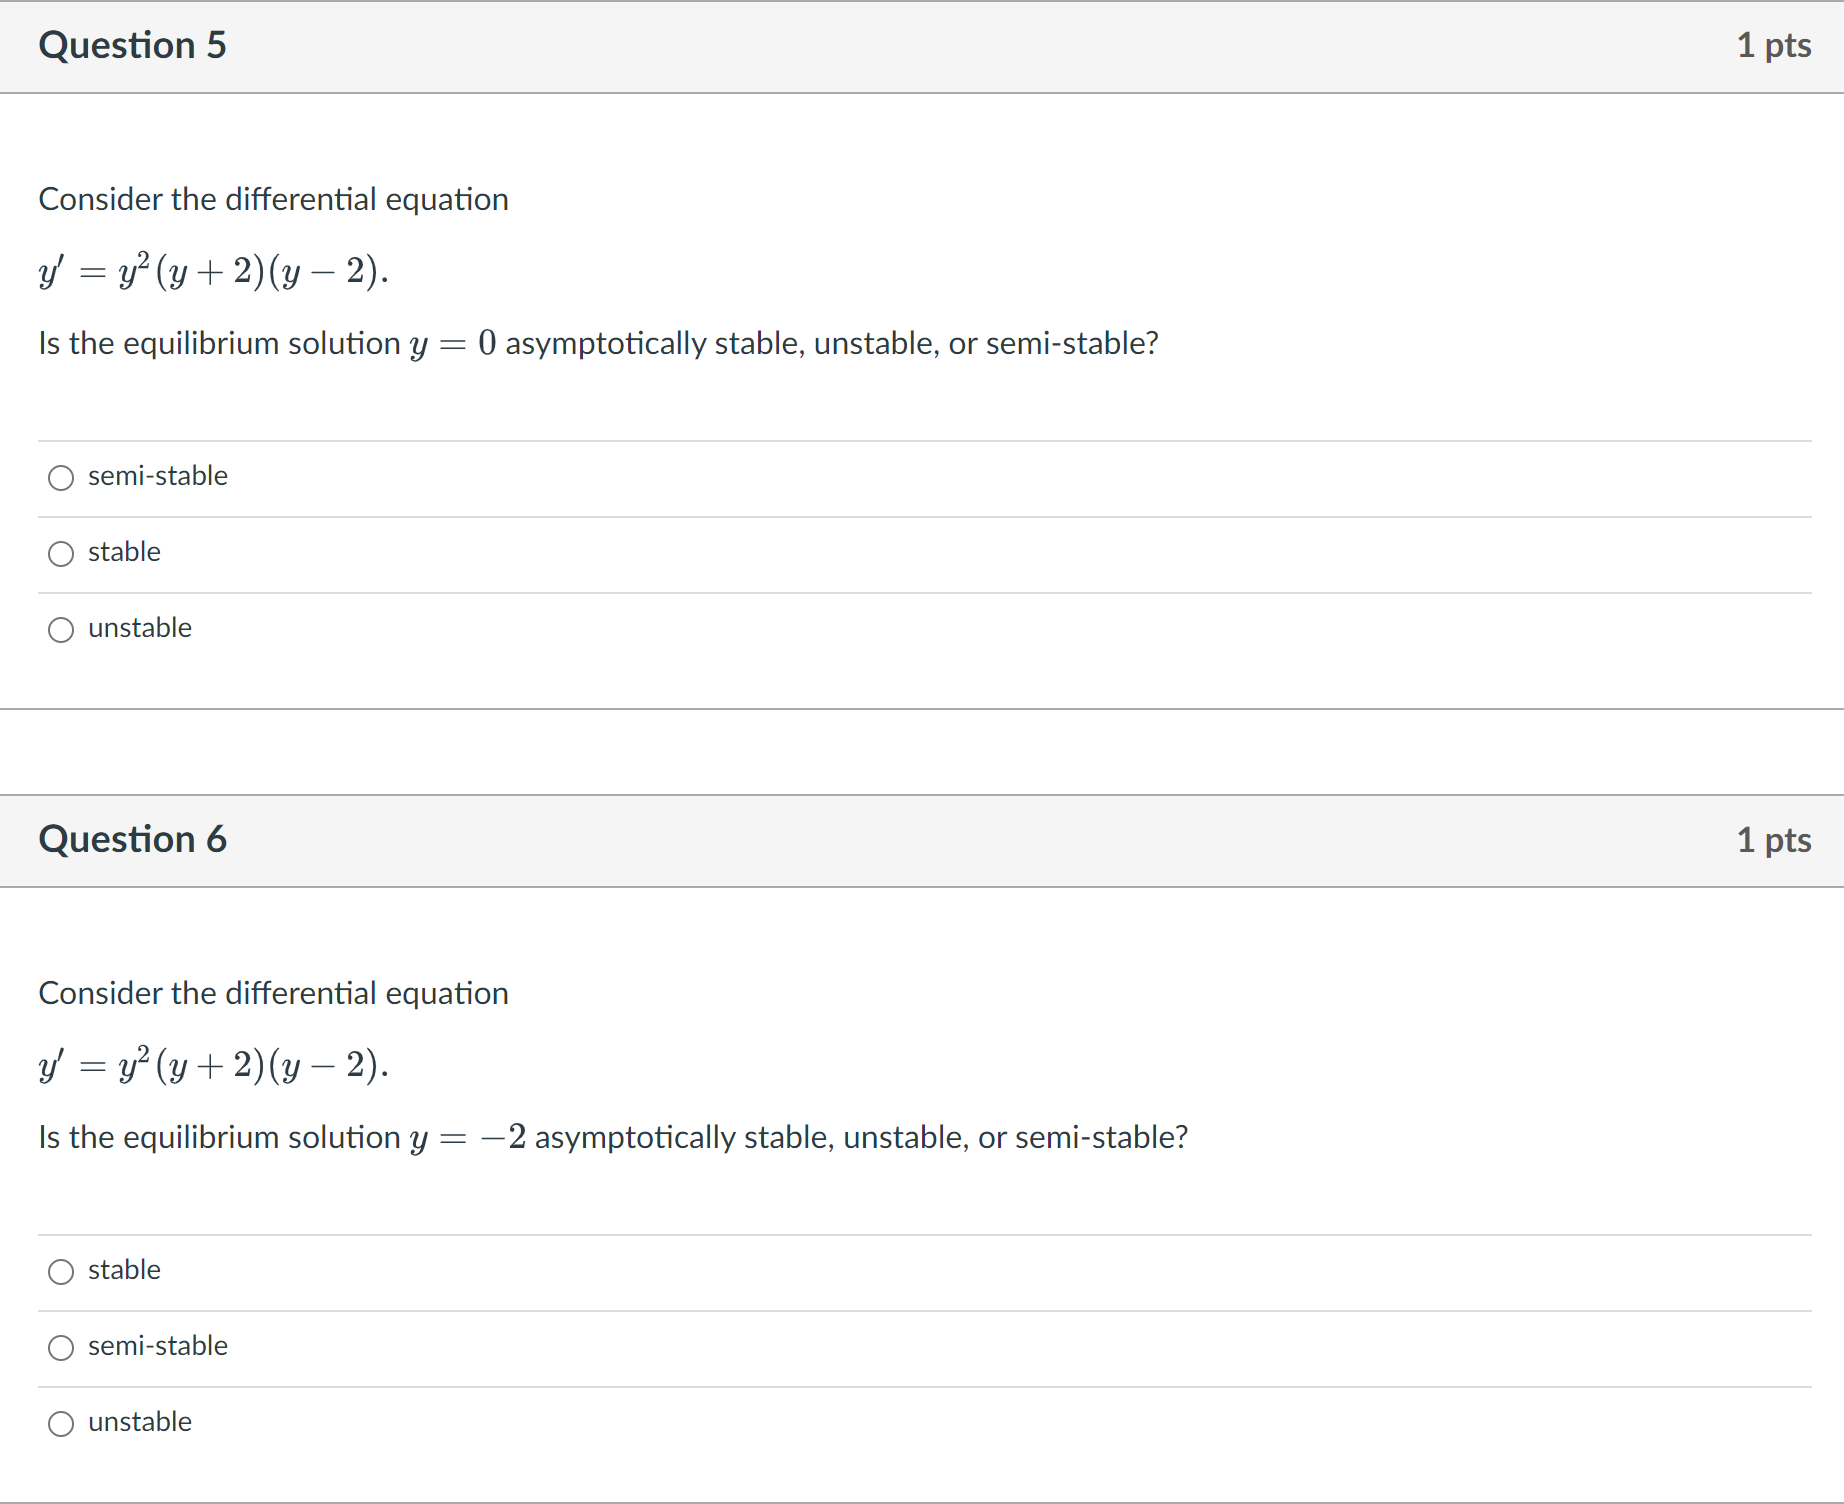Image resolution: width=1844 pixels, height=1504 pixels.
Task: Select the semi-stable option in Question 6
Action: 61,1348
